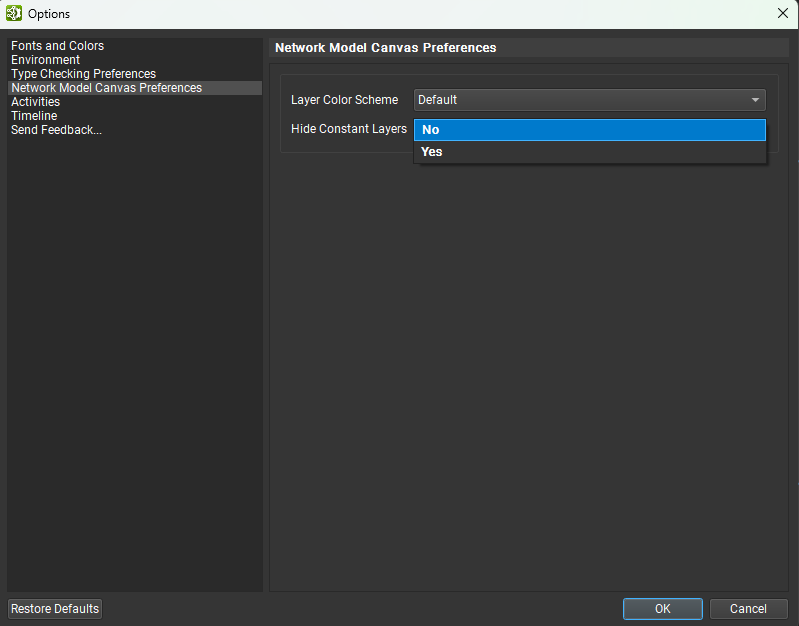Viewport: 799px width, 626px height.
Task: Cancel the Options dialog
Action: click(747, 609)
